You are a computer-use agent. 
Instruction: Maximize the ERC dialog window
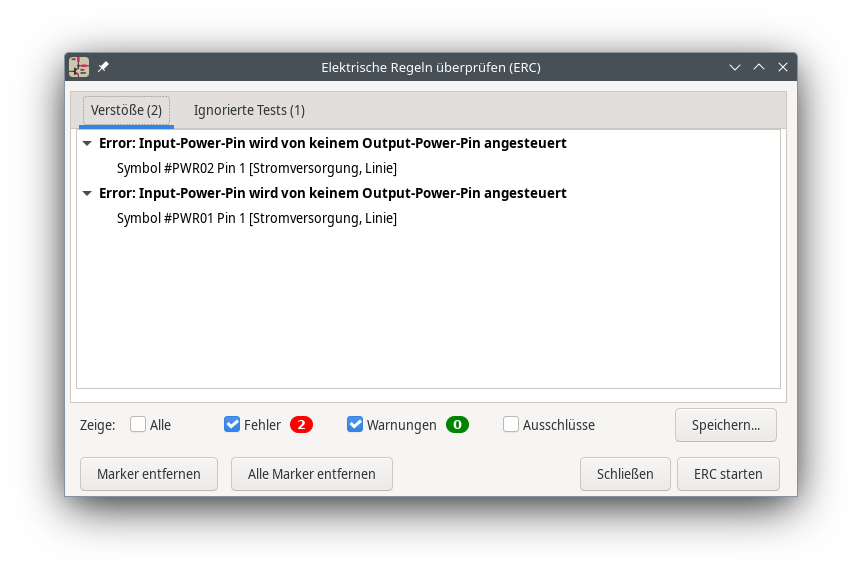point(759,67)
